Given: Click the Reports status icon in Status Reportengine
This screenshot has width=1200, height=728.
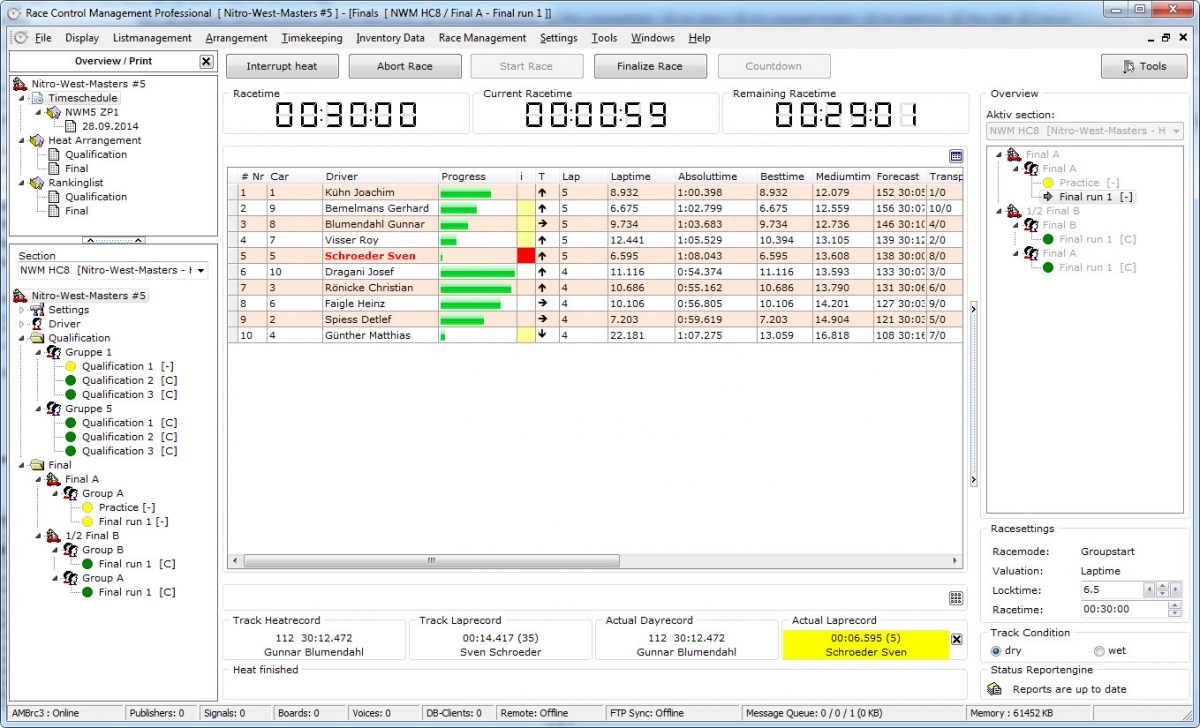Looking at the screenshot, I should coord(994,689).
